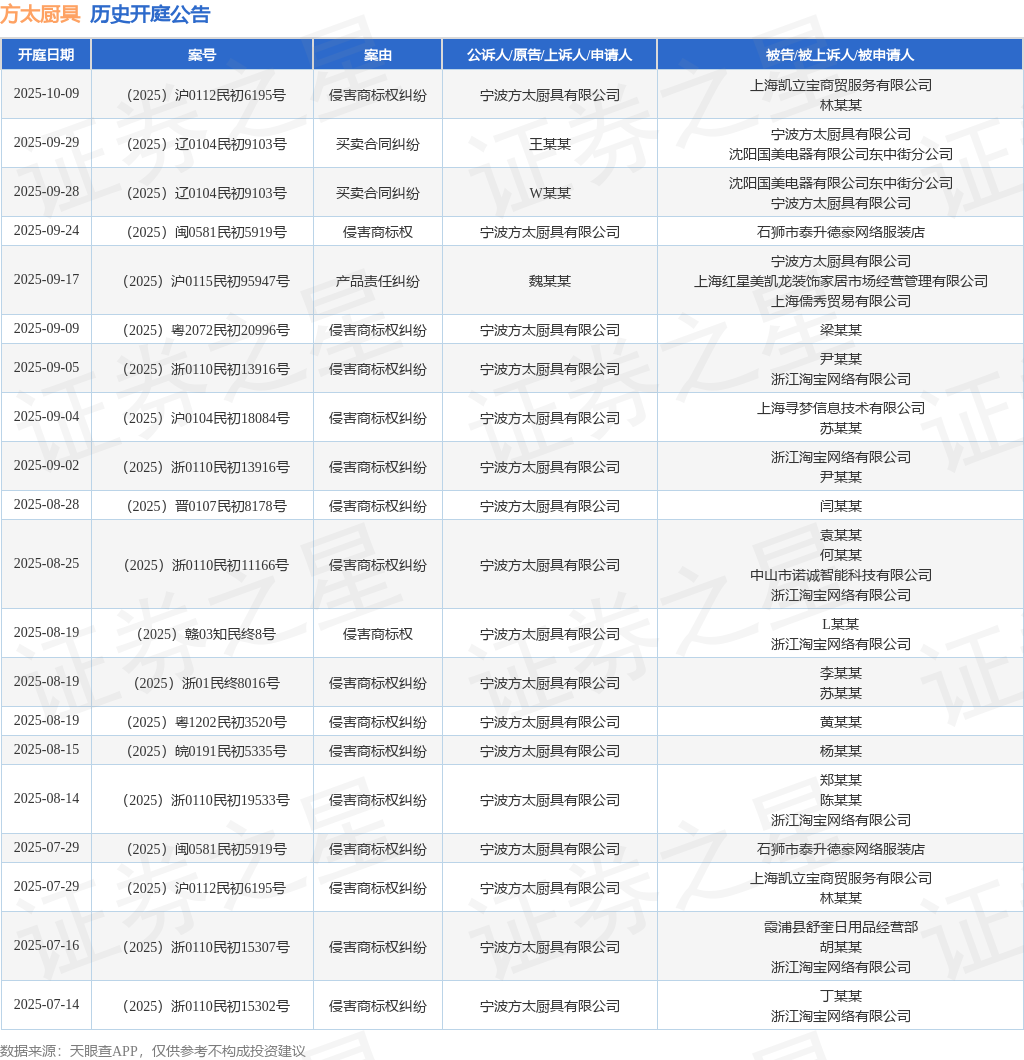
Task: Click defendant 袁某某
Action: coord(840,535)
